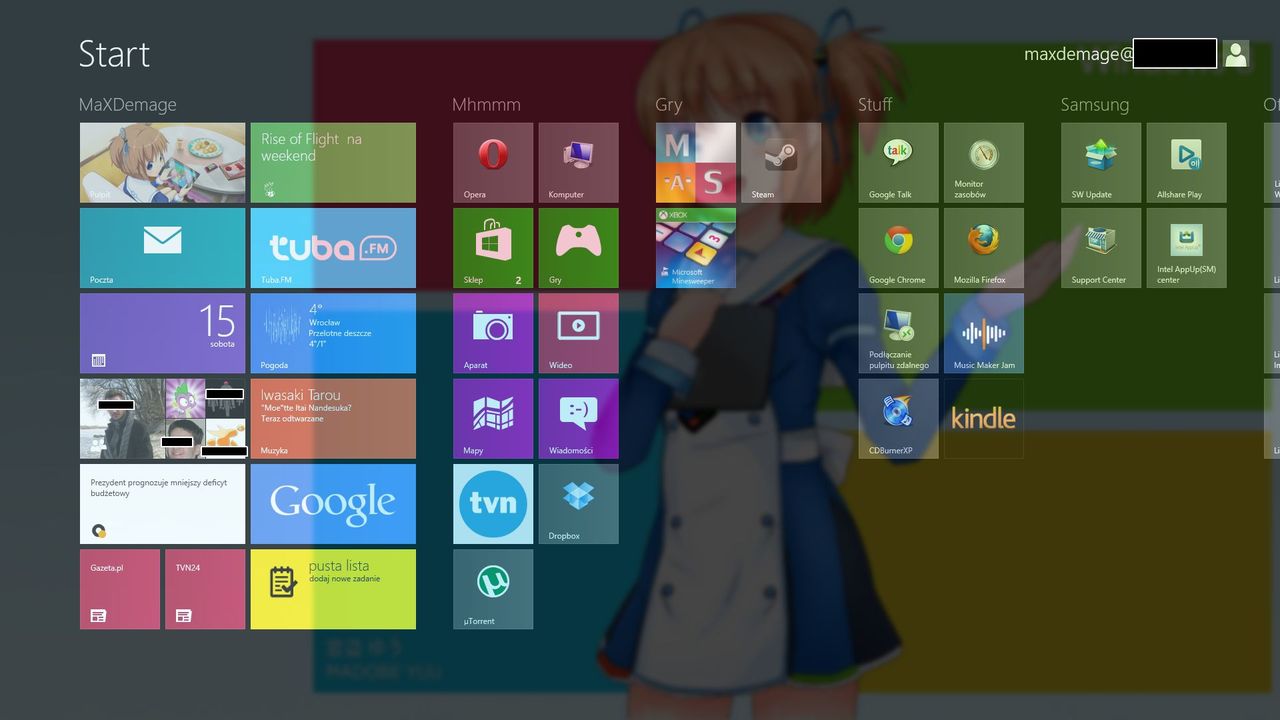1280x720 pixels.
Task: Open Samsung SW Update tile
Action: pos(1101,163)
